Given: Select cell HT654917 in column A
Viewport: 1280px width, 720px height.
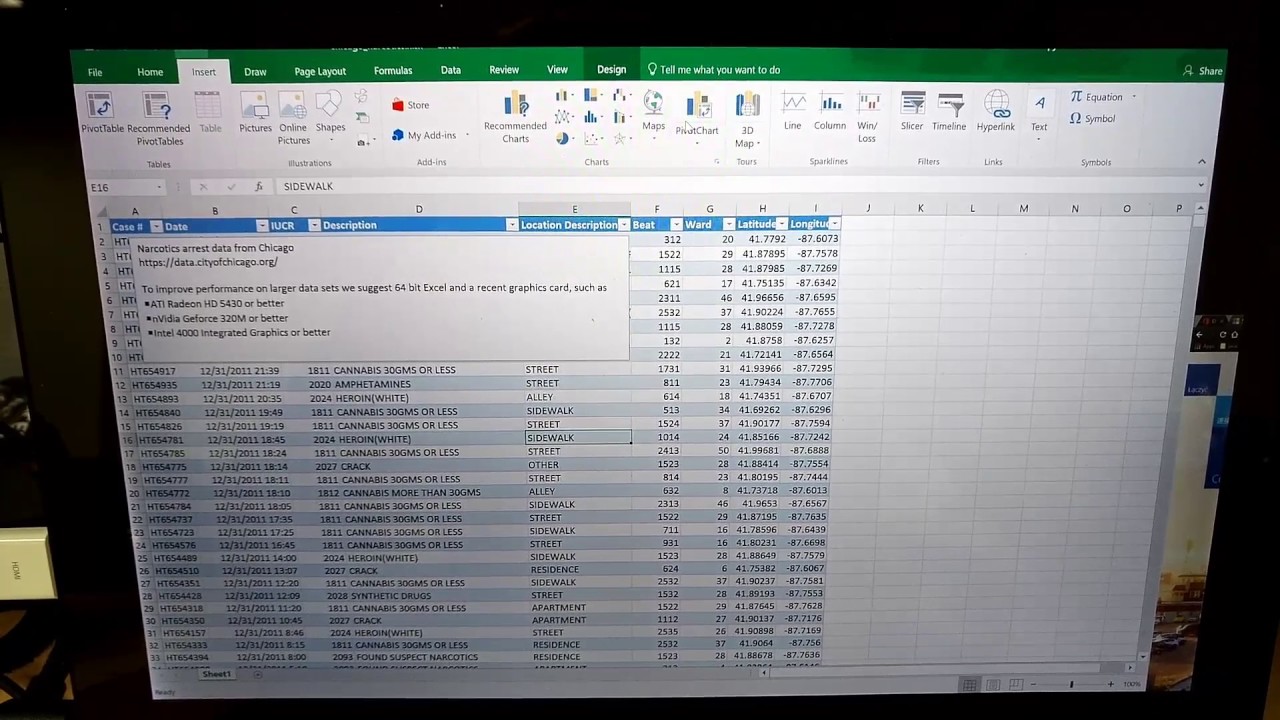Looking at the screenshot, I should (x=152, y=371).
